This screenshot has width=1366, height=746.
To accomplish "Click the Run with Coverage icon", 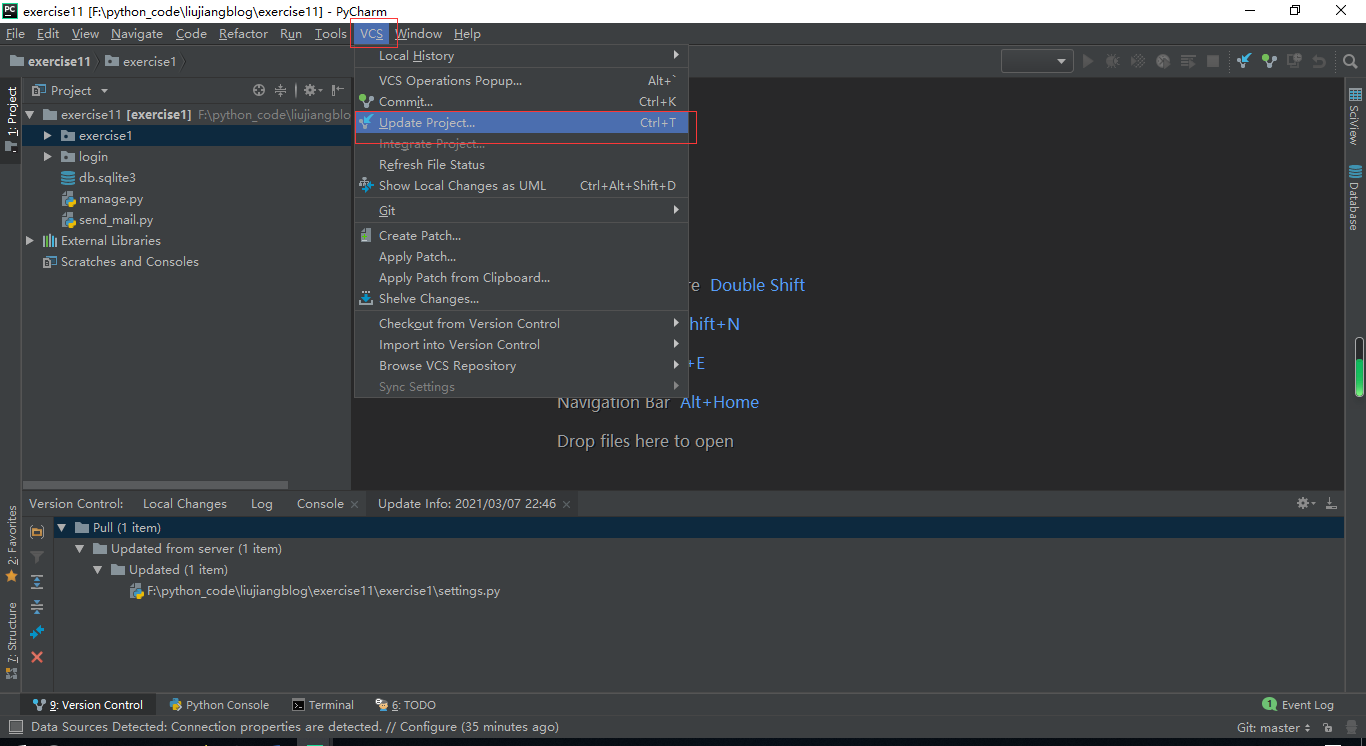I will coord(1138,61).
